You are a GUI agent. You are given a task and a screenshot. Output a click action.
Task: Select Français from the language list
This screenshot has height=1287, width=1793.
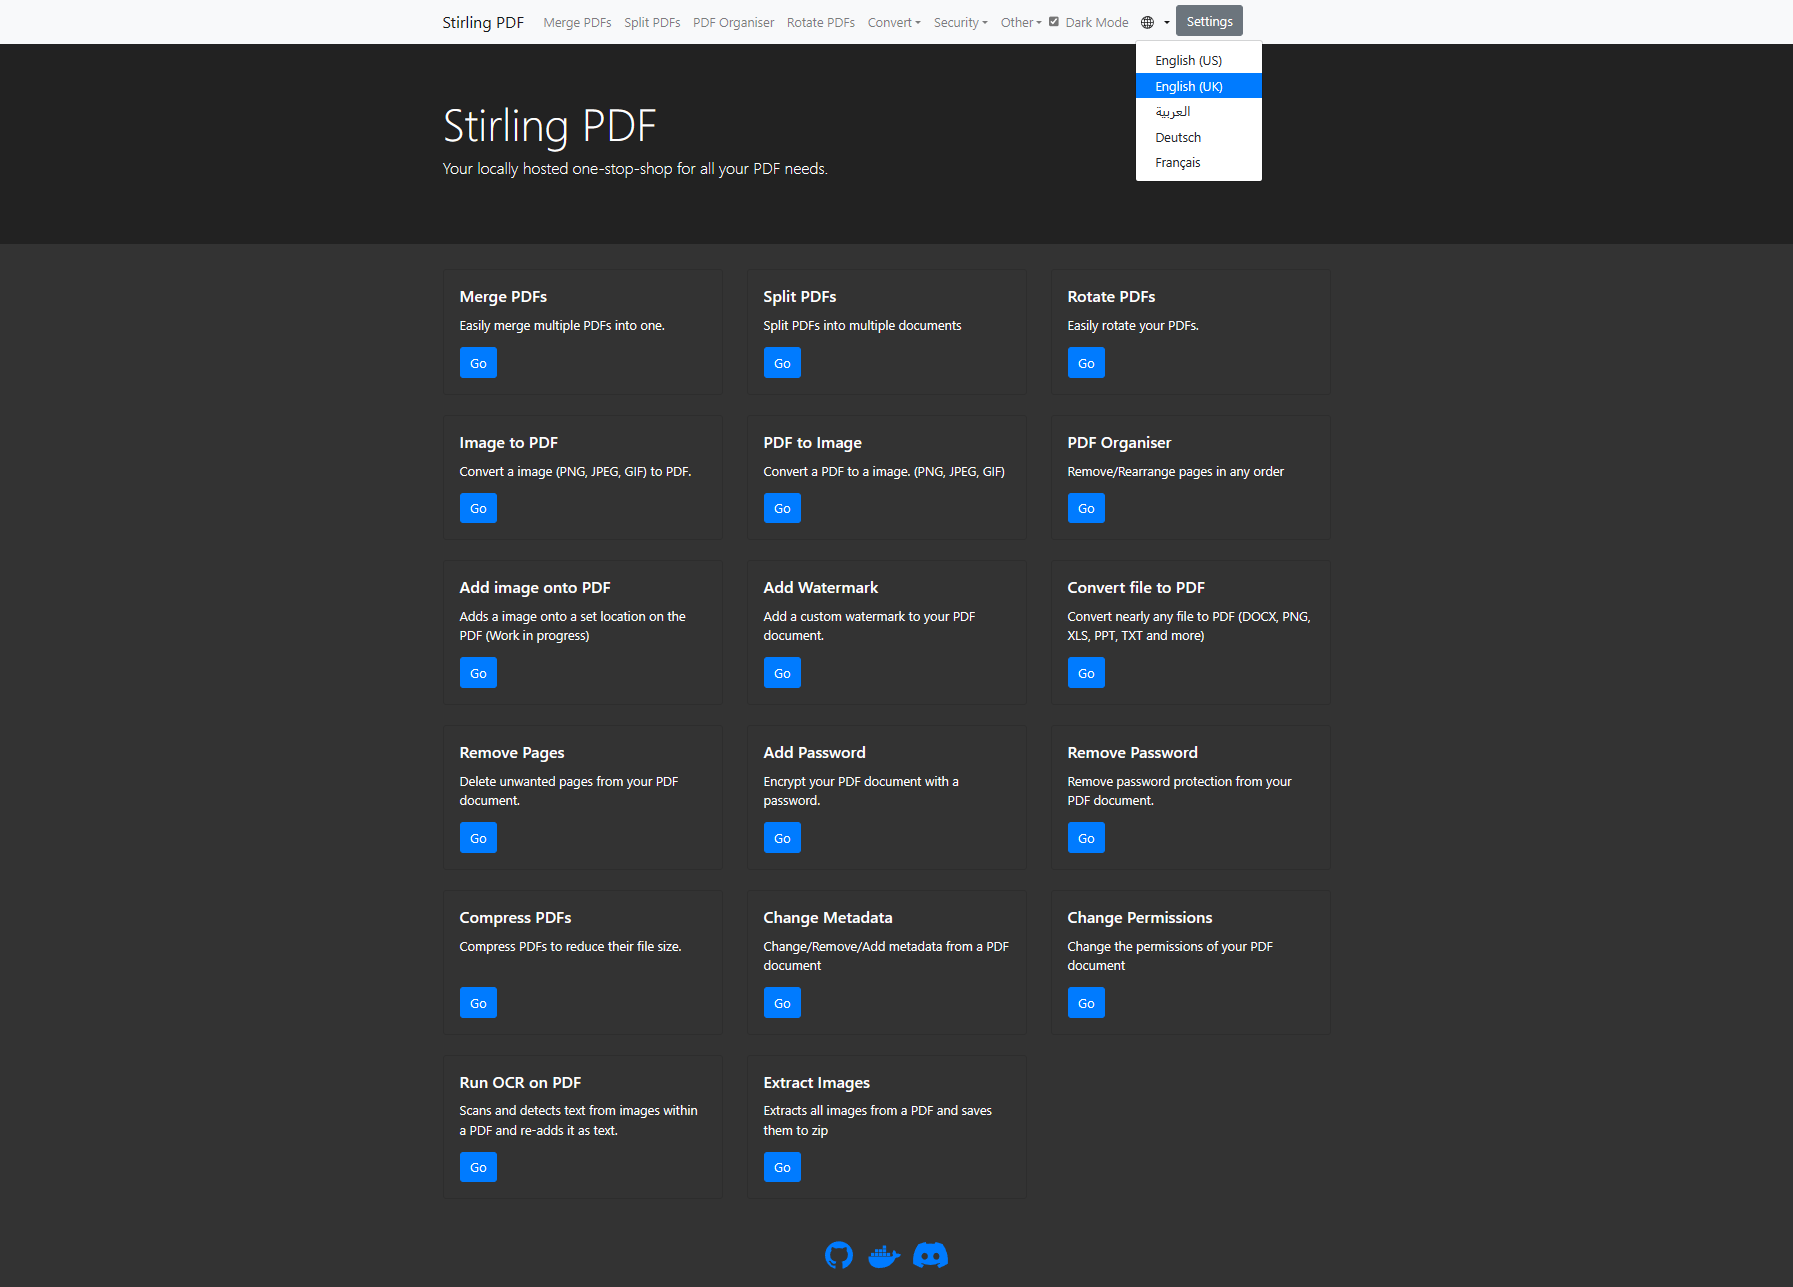point(1178,163)
